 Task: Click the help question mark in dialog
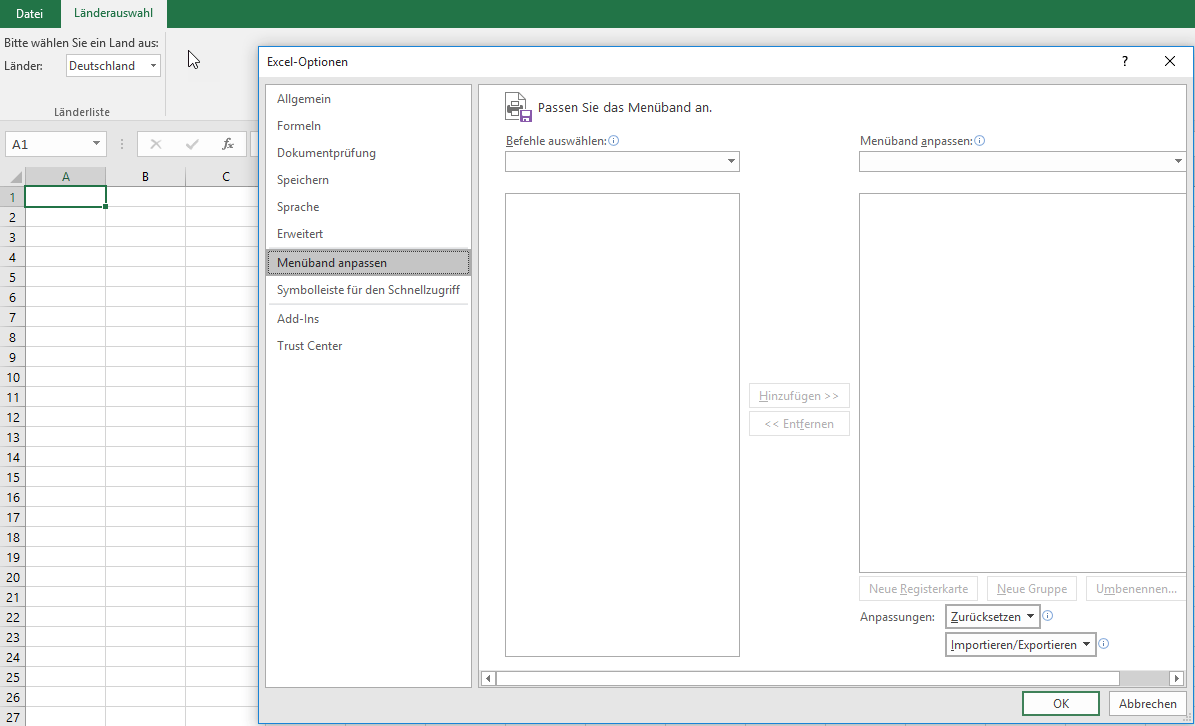click(1125, 62)
